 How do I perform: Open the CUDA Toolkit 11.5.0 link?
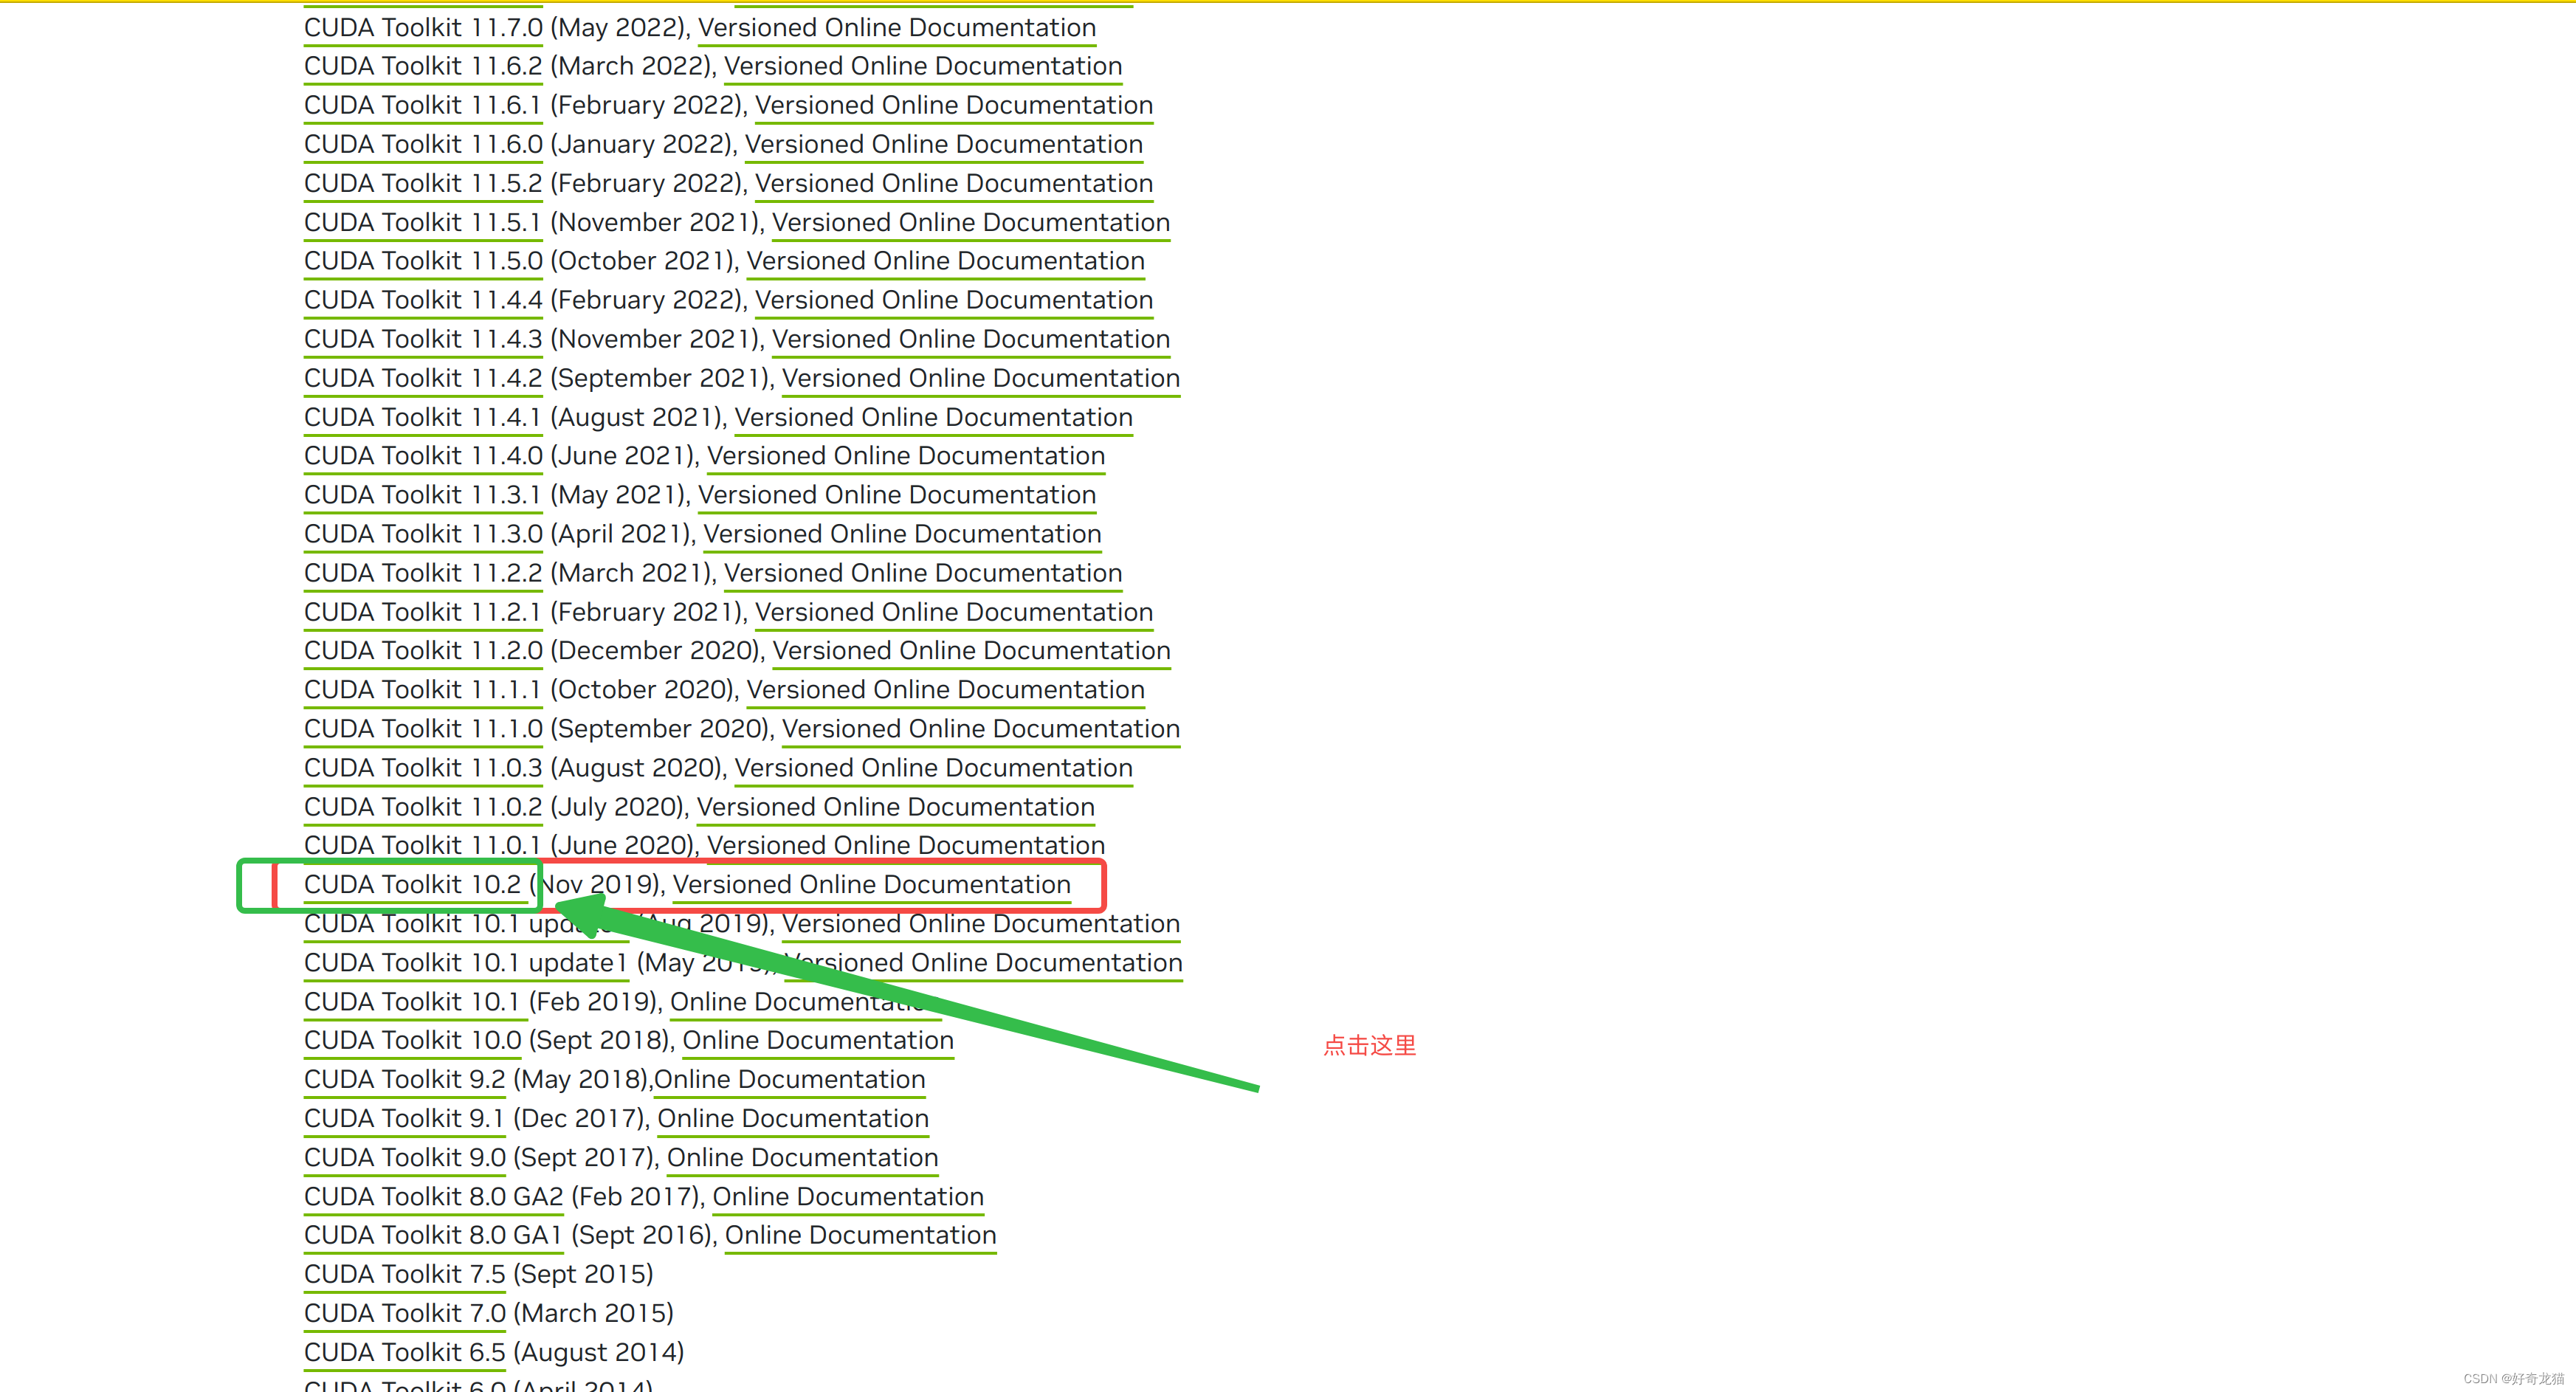pos(423,262)
